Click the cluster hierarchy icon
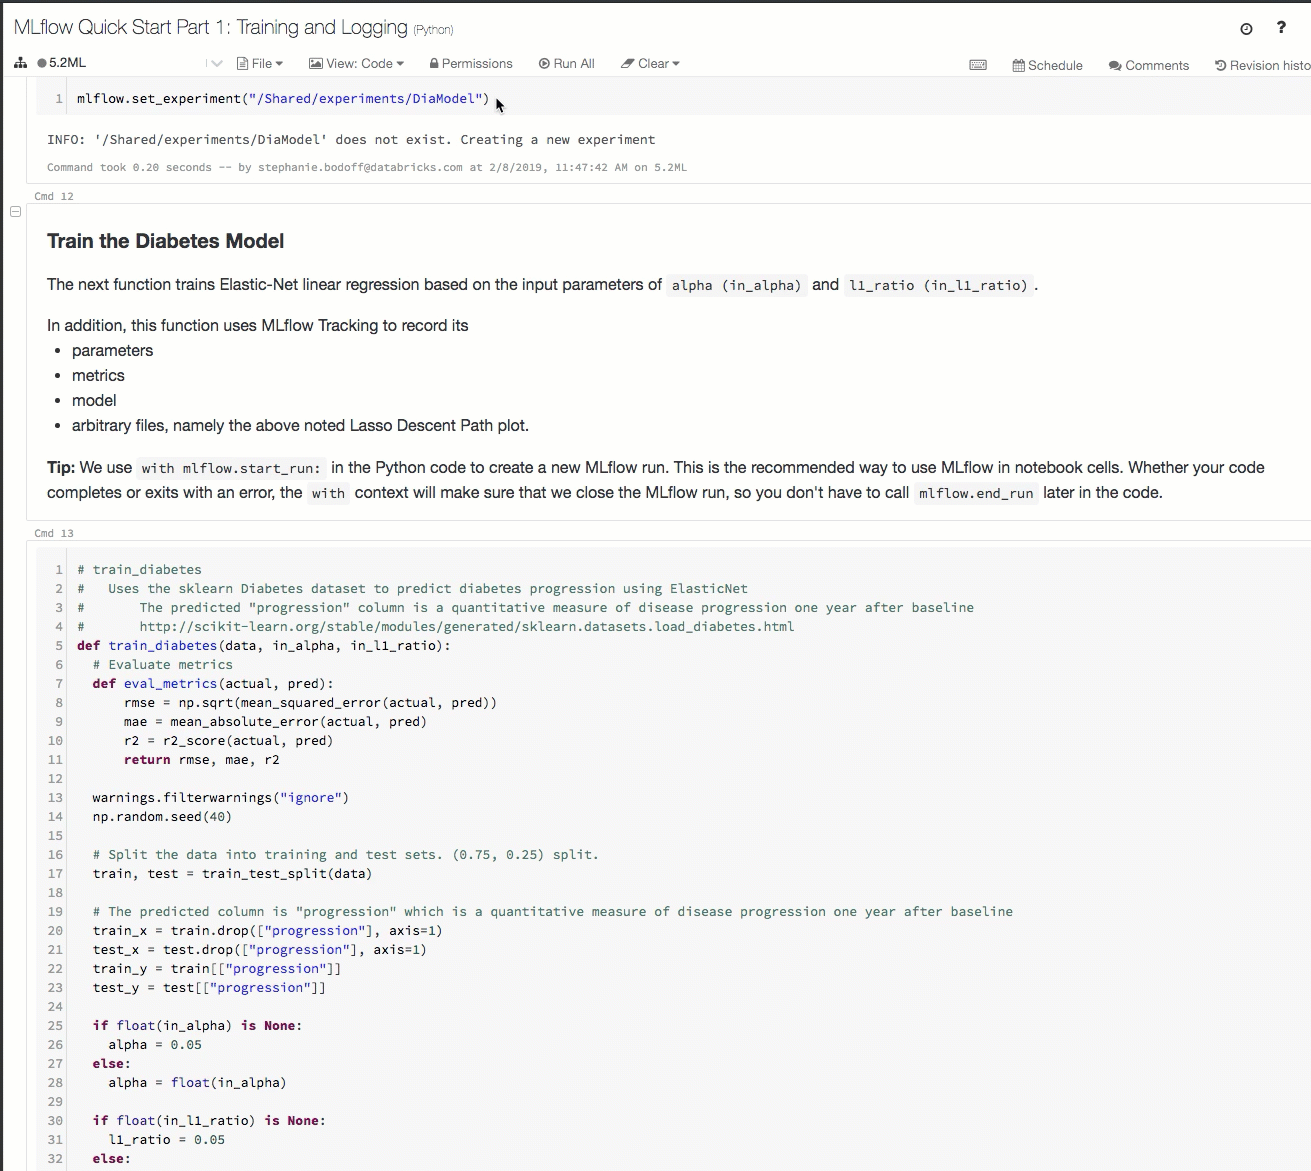 coord(20,63)
